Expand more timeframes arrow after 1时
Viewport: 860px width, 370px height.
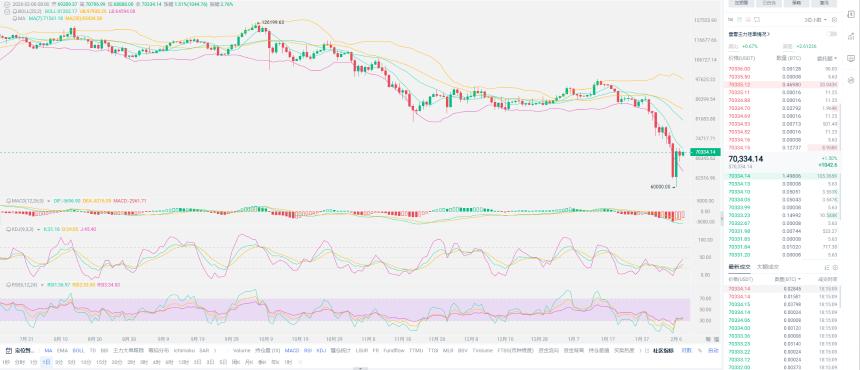tap(300, 362)
